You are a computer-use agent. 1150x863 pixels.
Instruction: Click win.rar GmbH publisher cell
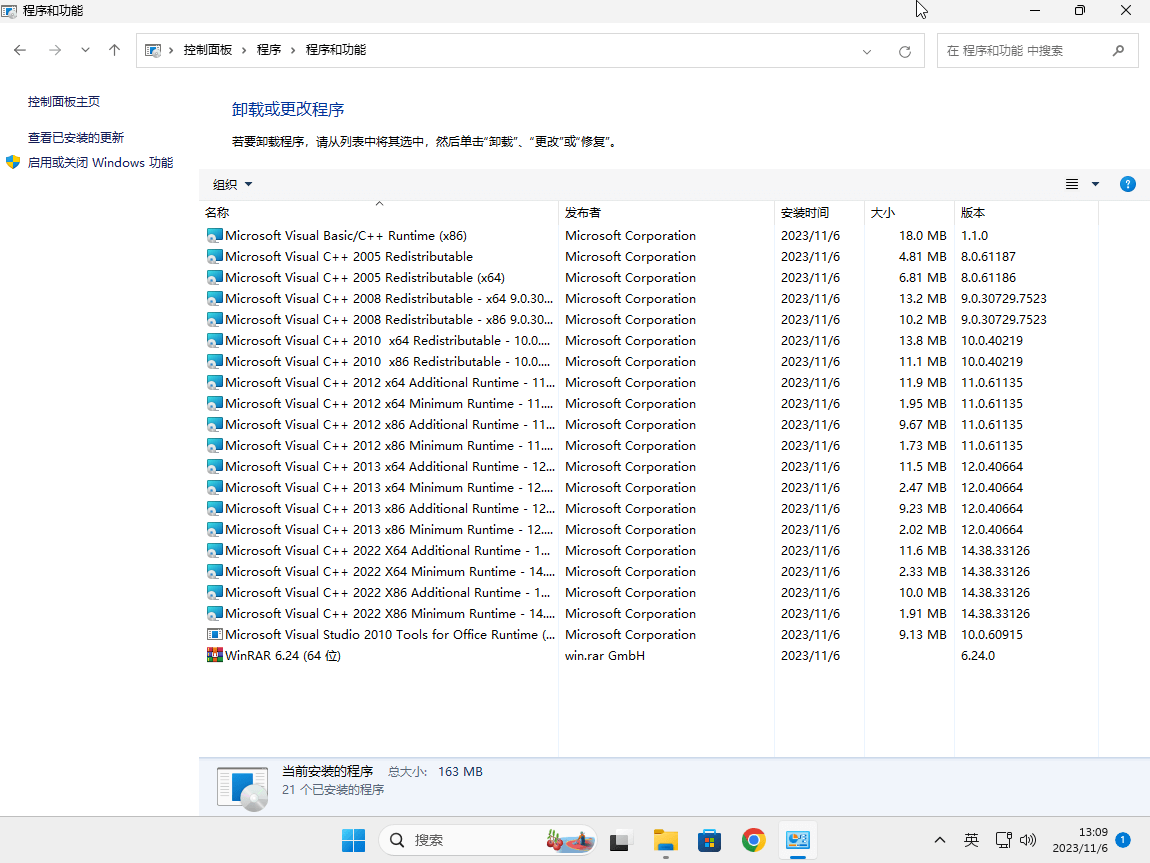coord(605,655)
